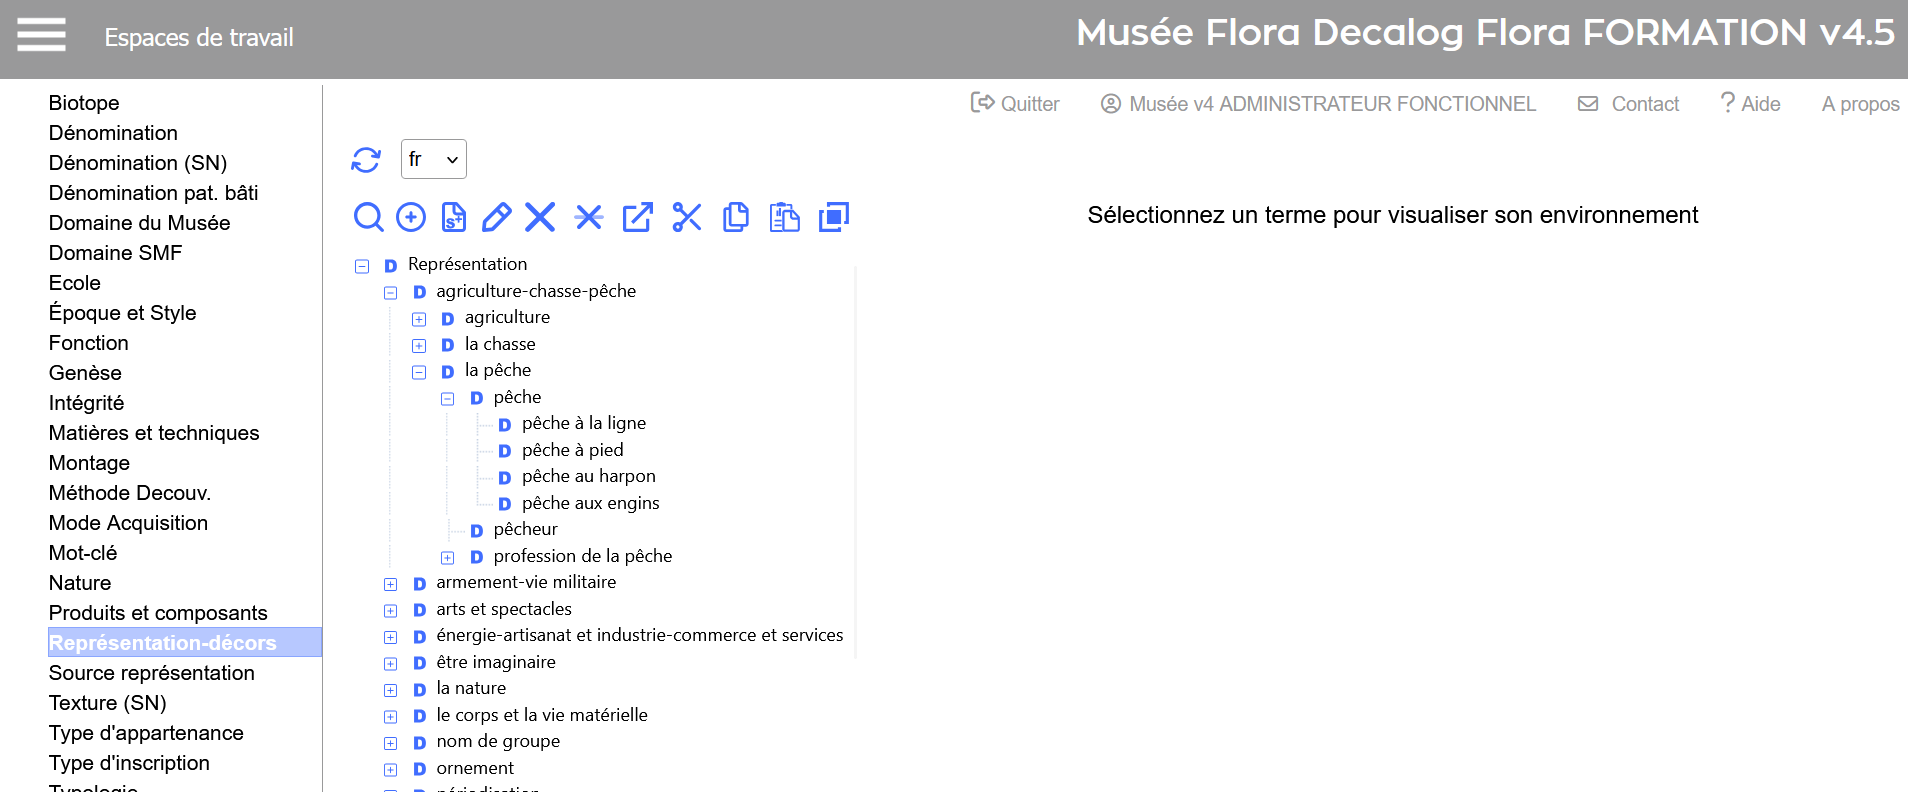1908x792 pixels.
Task: Select 'pêche au harpon' term
Action: pos(588,477)
